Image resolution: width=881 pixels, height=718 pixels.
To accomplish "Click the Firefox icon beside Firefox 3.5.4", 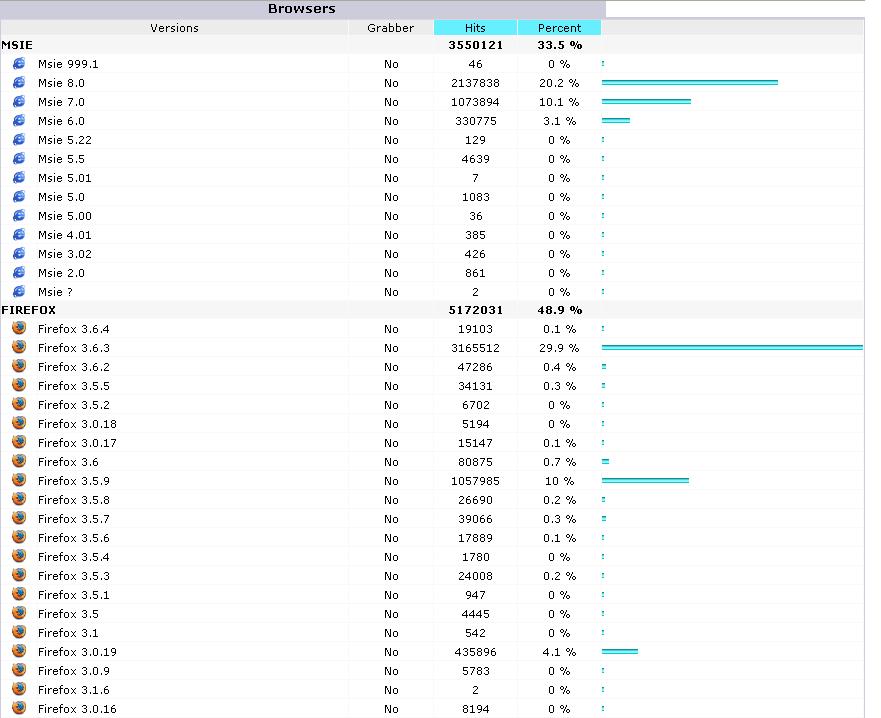I will [x=19, y=556].
